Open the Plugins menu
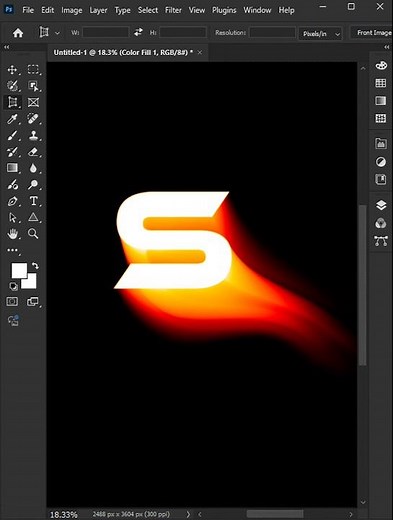393x520 pixels. (224, 10)
